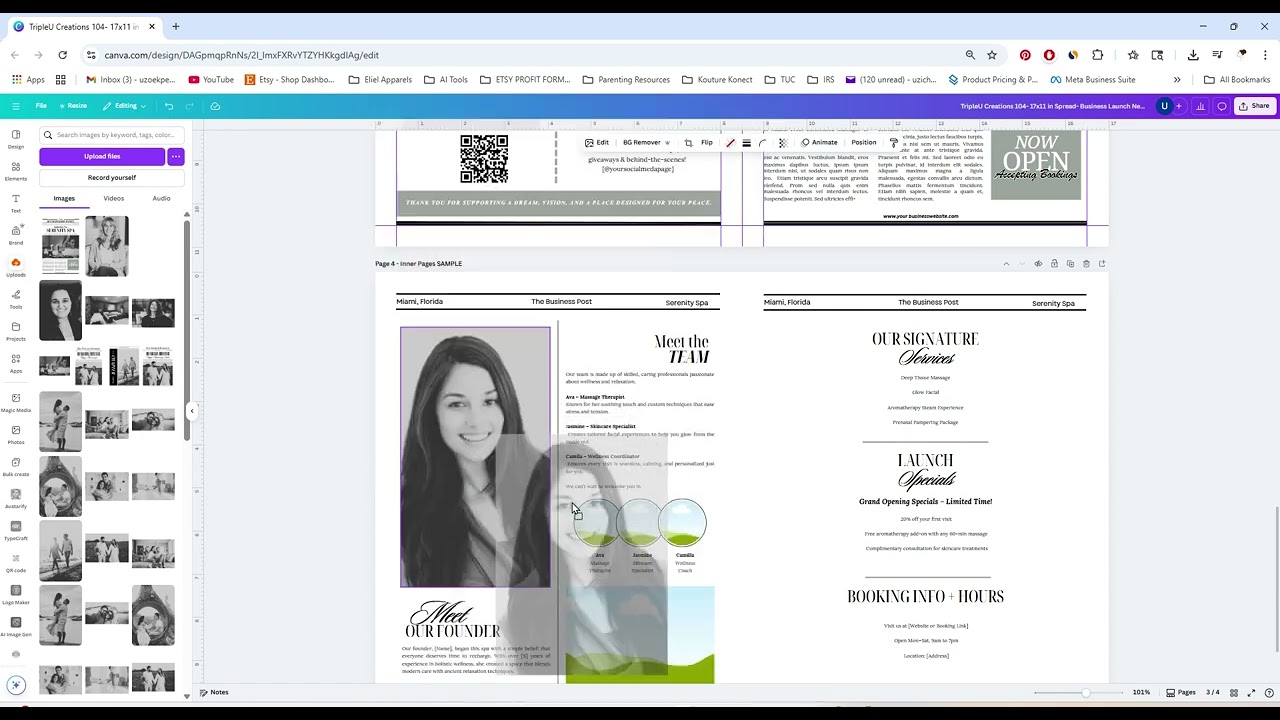Viewport: 1280px width, 720px height.
Task: Check cloud save status icon
Action: pyautogui.click(x=215, y=106)
